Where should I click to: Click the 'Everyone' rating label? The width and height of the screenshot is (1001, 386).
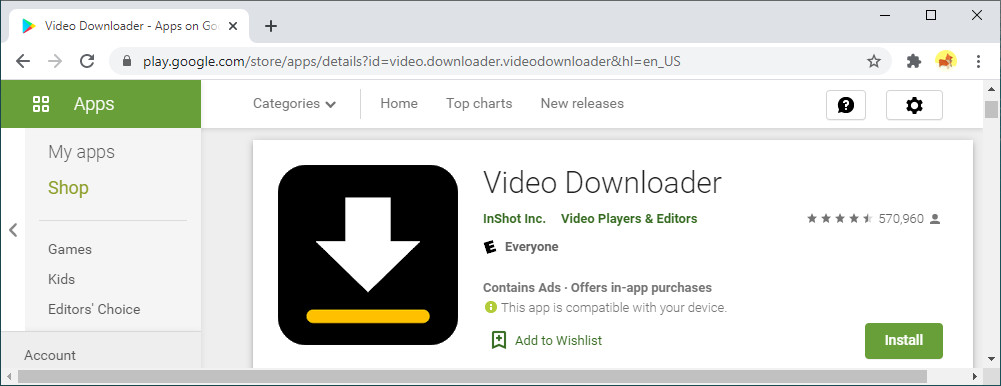coord(531,247)
